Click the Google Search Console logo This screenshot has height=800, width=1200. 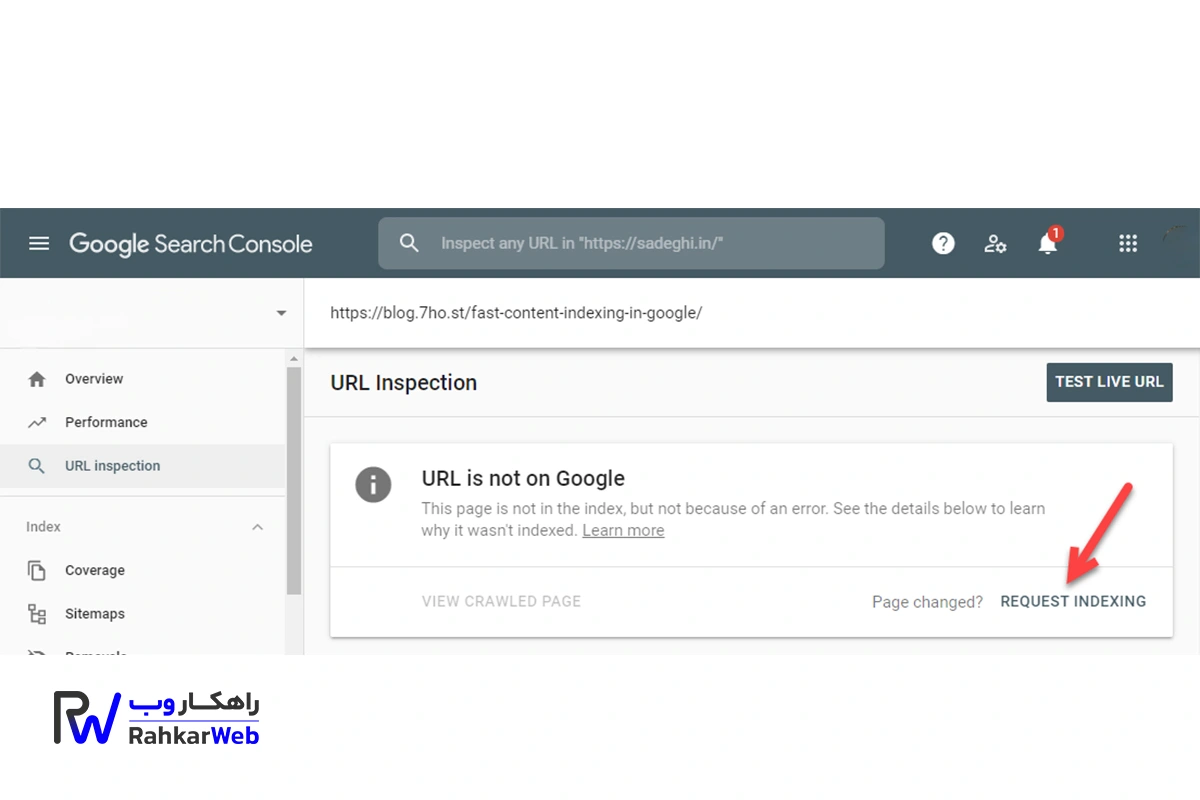190,244
